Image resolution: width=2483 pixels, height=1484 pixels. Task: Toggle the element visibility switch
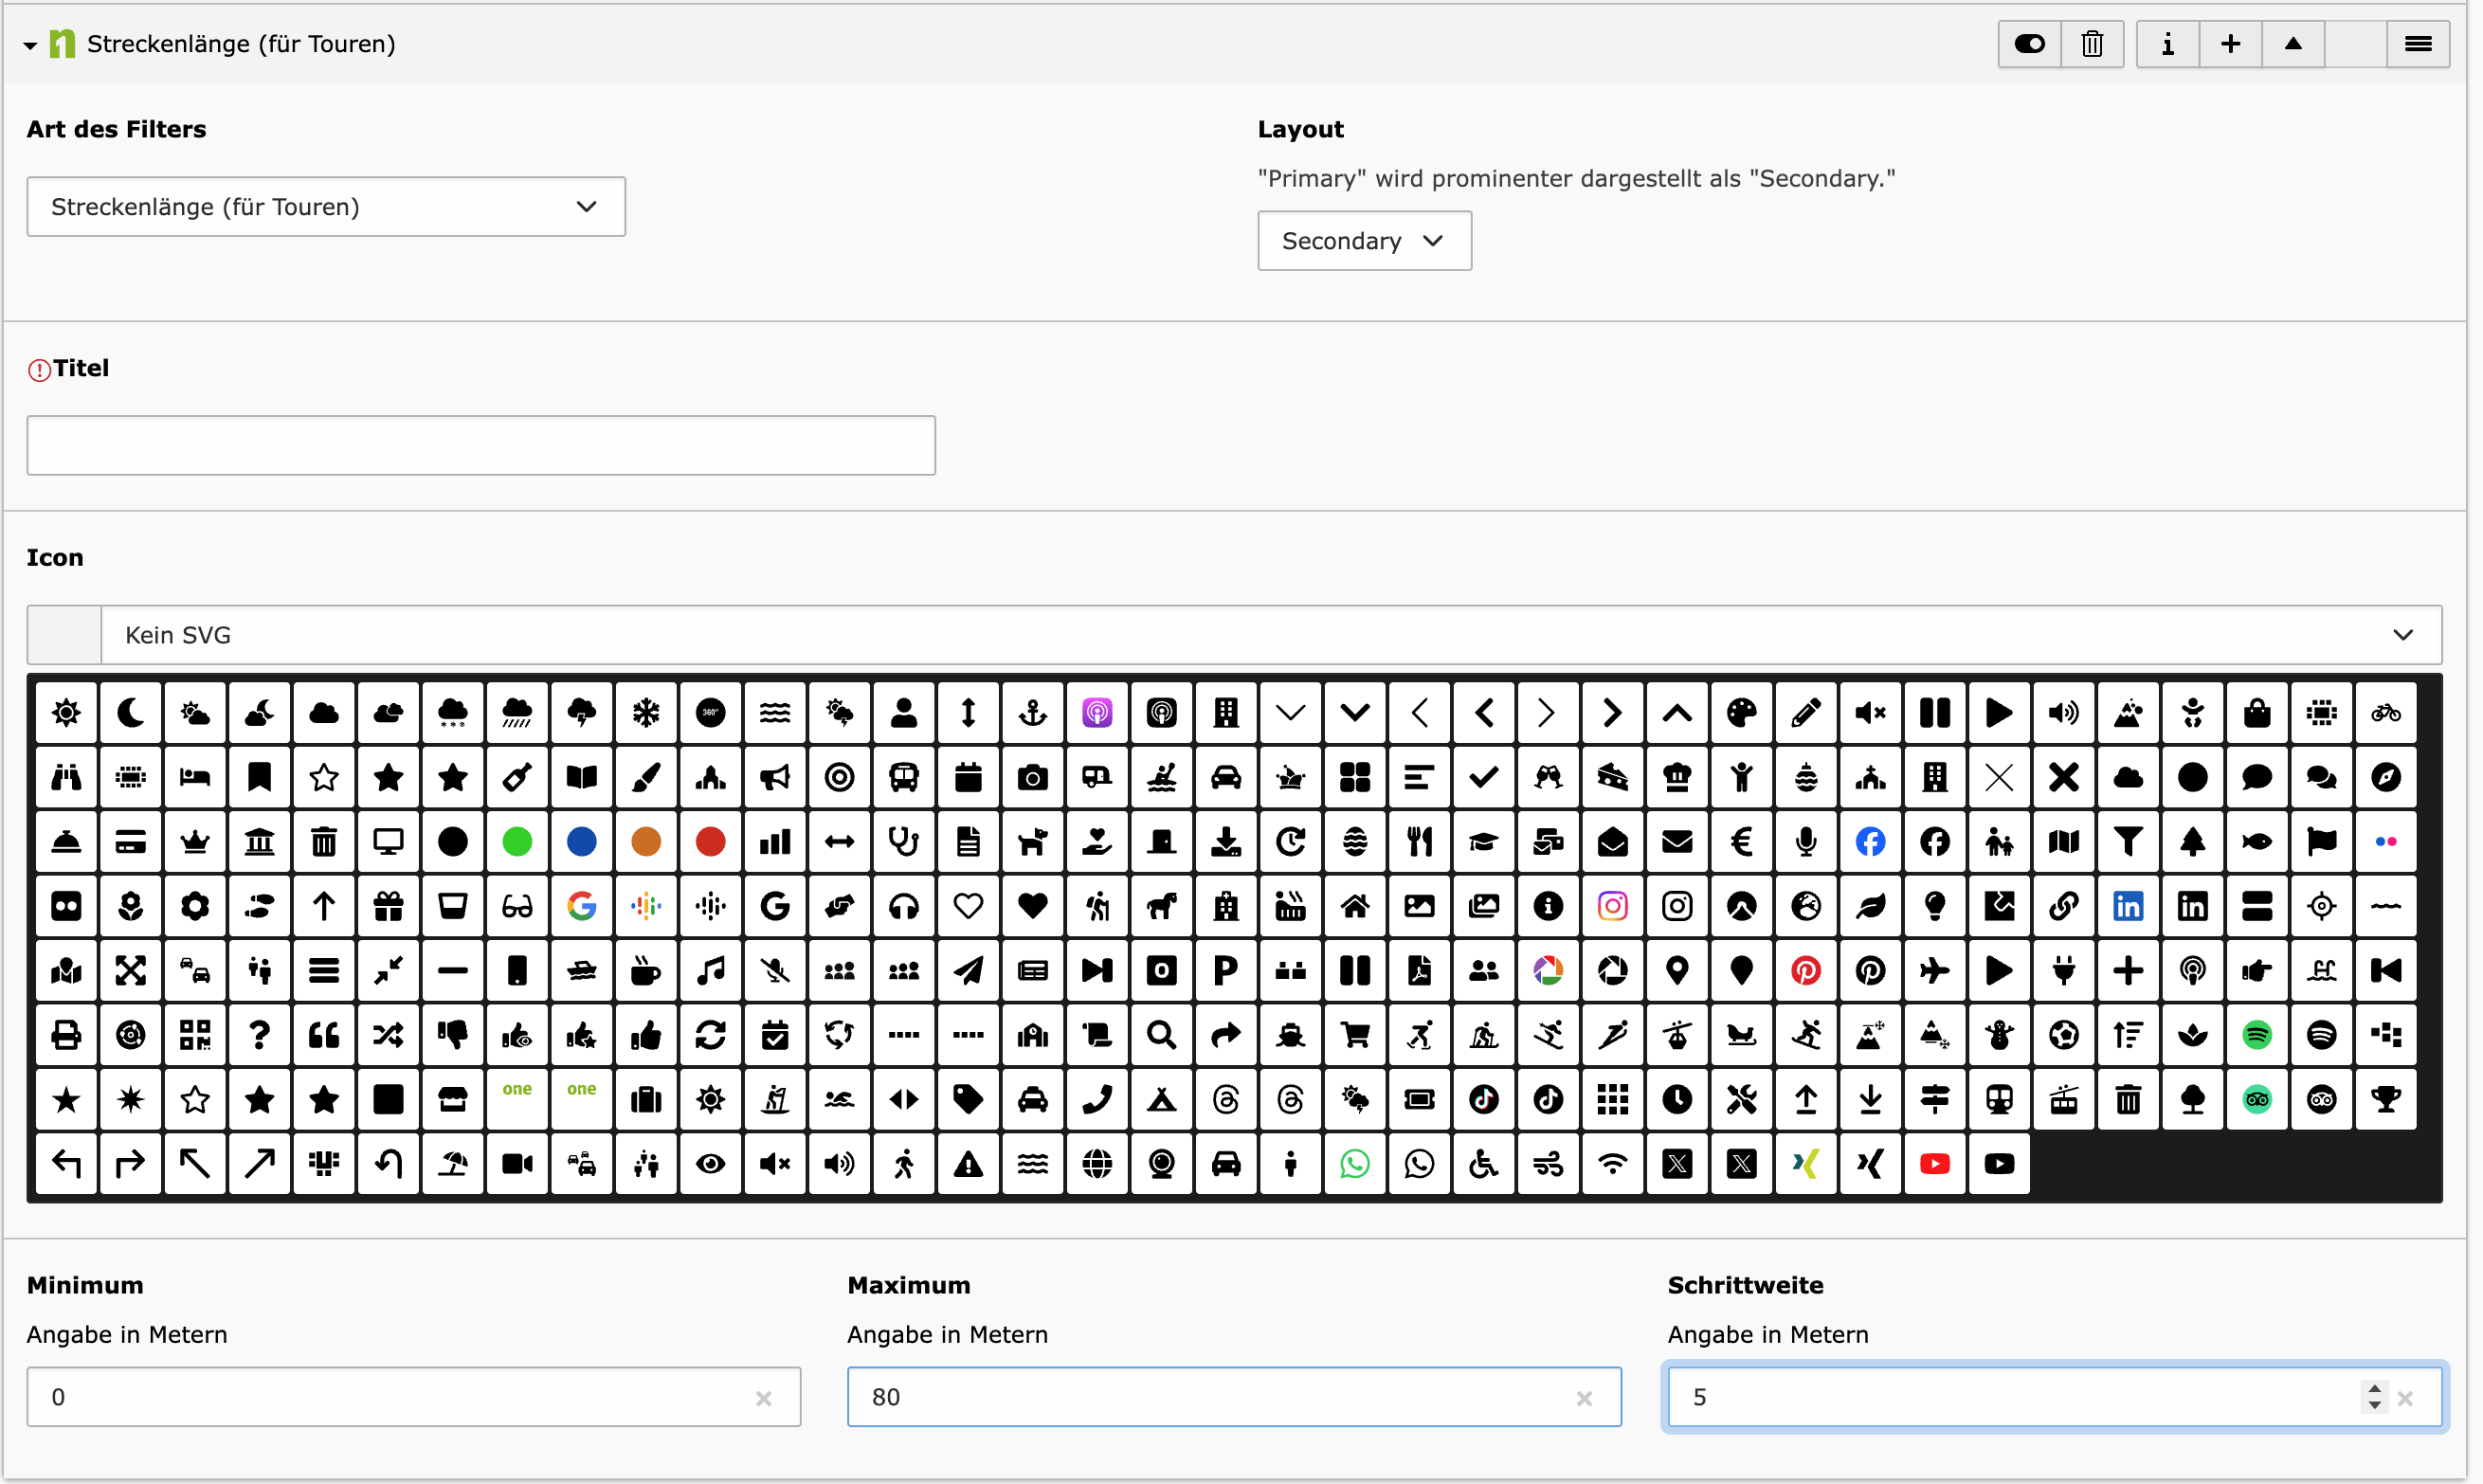pyautogui.click(x=2029, y=44)
